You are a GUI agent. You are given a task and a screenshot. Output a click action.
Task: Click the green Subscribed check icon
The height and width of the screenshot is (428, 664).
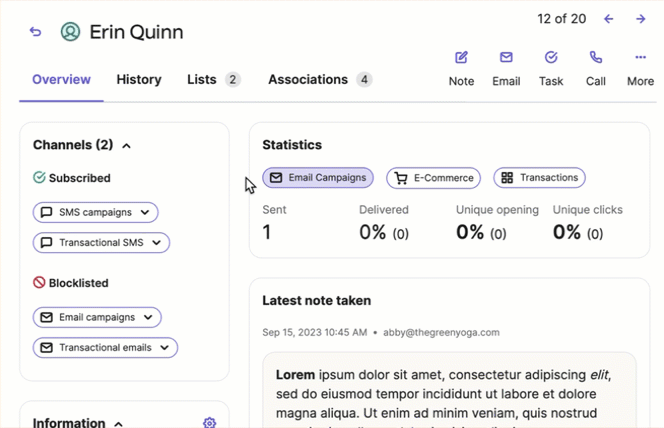39,177
